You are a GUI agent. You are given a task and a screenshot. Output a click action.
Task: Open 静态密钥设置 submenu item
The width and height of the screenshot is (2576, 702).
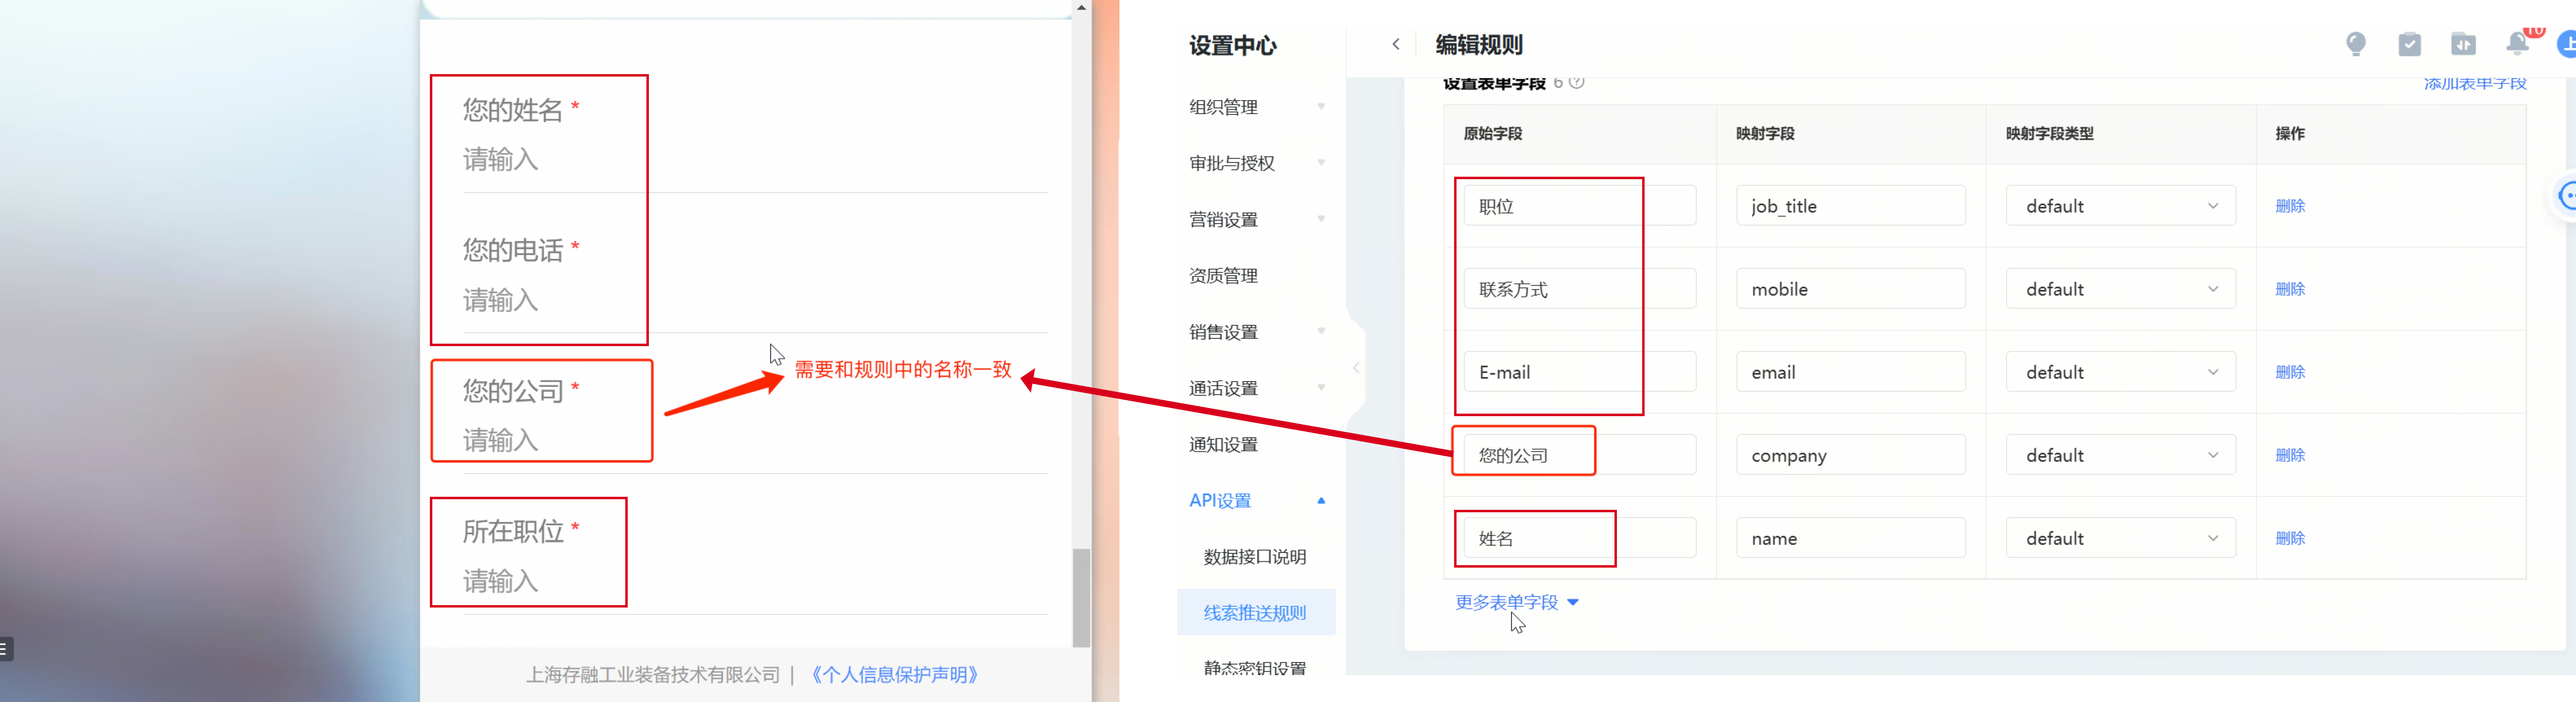1256,668
